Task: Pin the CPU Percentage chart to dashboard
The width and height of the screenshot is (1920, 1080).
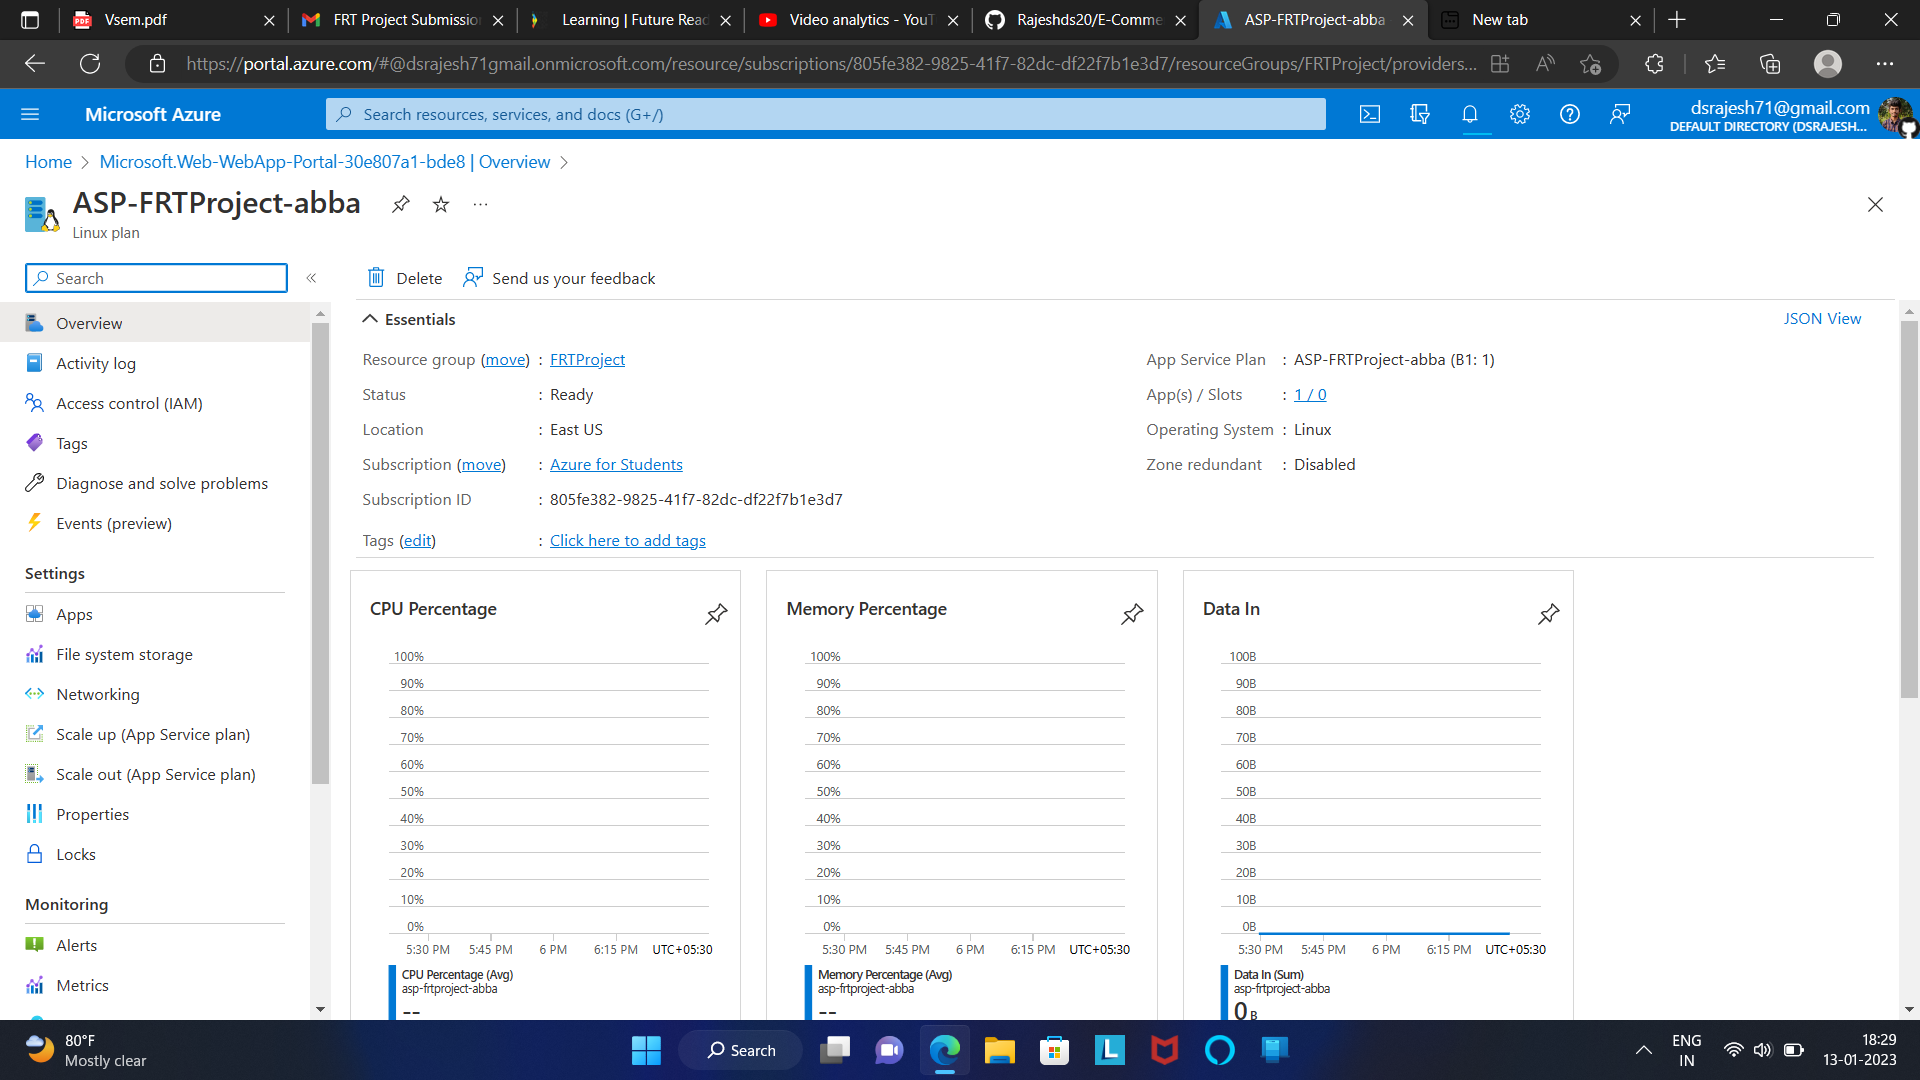Action: pyautogui.click(x=716, y=614)
